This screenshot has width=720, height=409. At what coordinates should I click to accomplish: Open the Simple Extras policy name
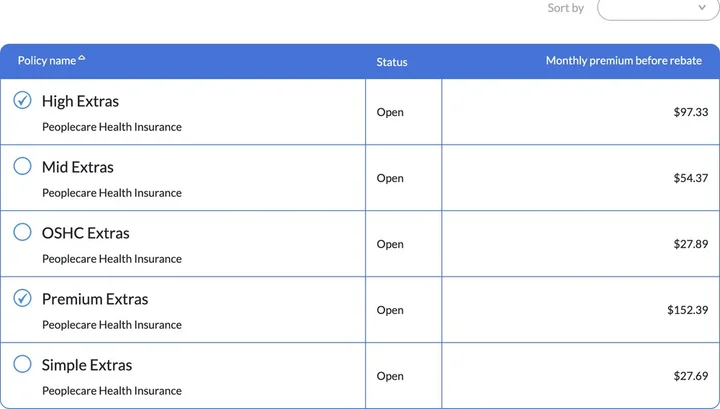[x=87, y=365]
